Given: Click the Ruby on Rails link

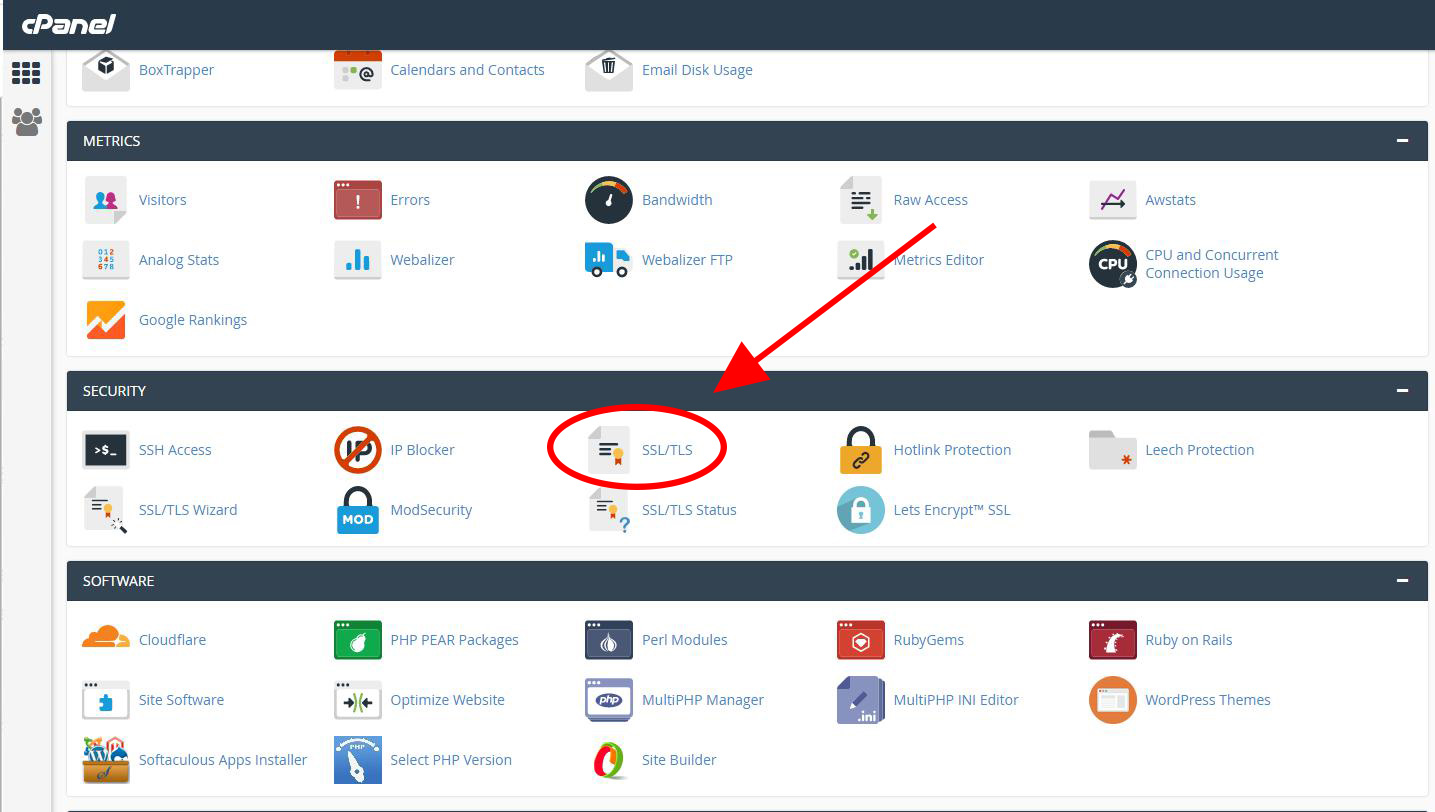Looking at the screenshot, I should click(1189, 640).
